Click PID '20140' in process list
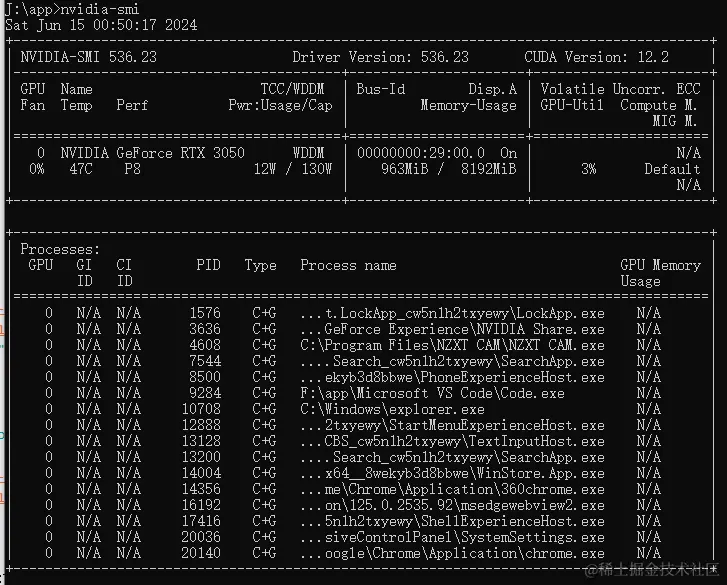Screen dimensions: 727x585 click(x=201, y=553)
